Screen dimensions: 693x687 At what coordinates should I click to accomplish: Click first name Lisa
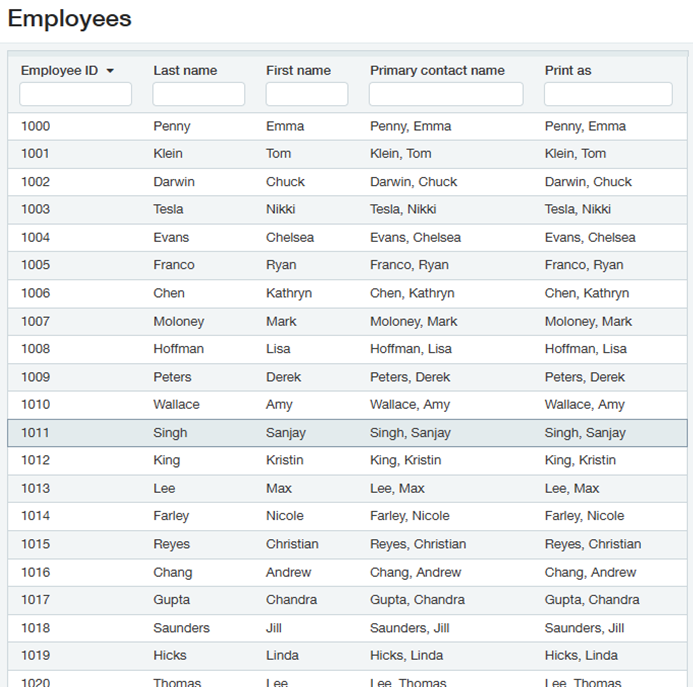pos(278,349)
